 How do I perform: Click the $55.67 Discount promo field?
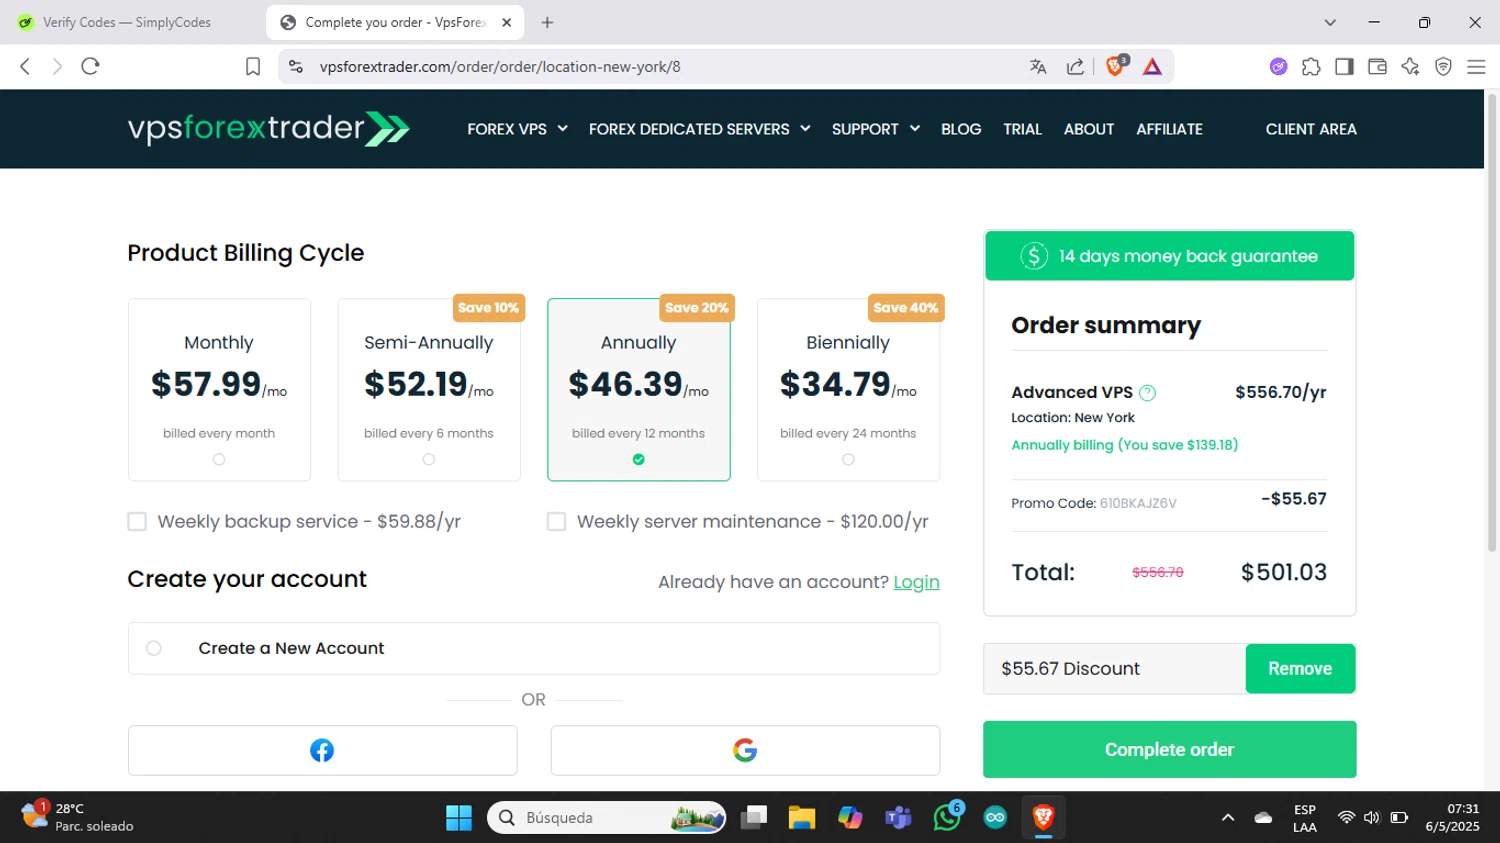tap(1114, 669)
